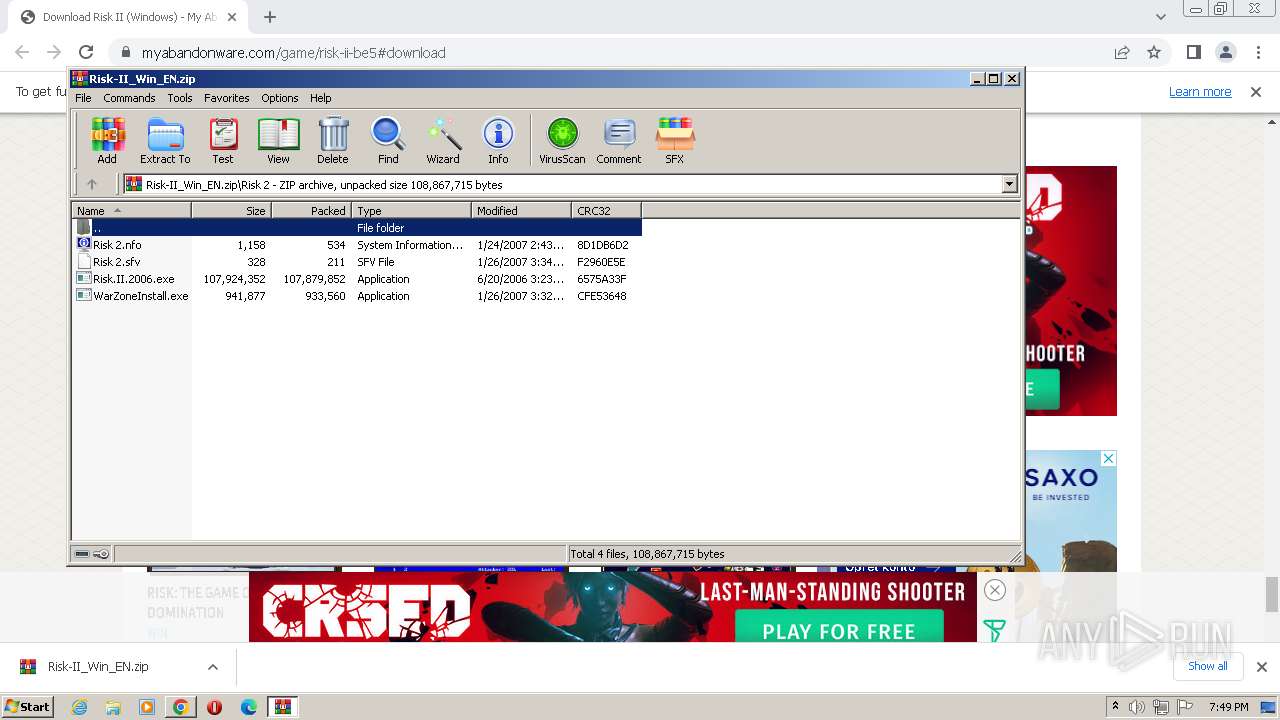Expand options for downloaded Risk-II_Win_EN.zip

click(212, 667)
